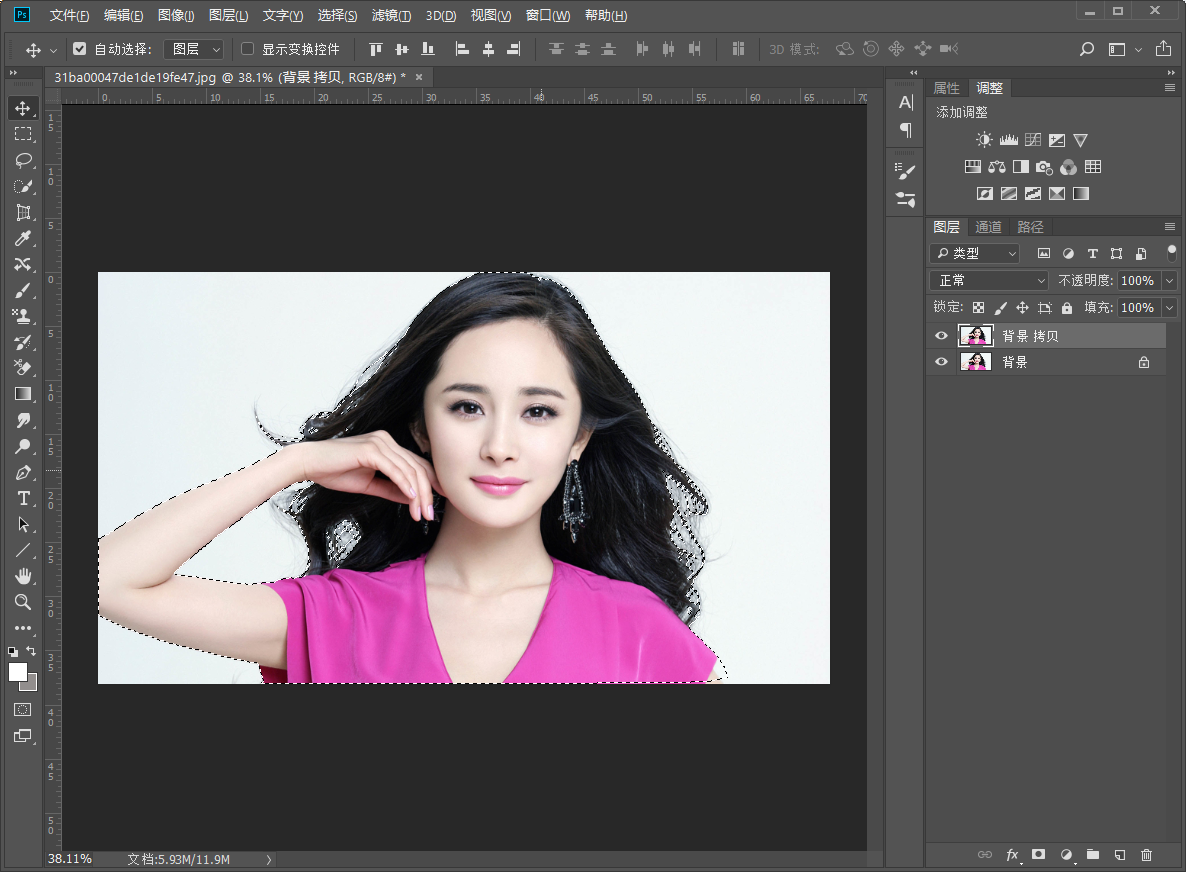Switch to the 通道 tab
The height and width of the screenshot is (872, 1186).
click(988, 227)
